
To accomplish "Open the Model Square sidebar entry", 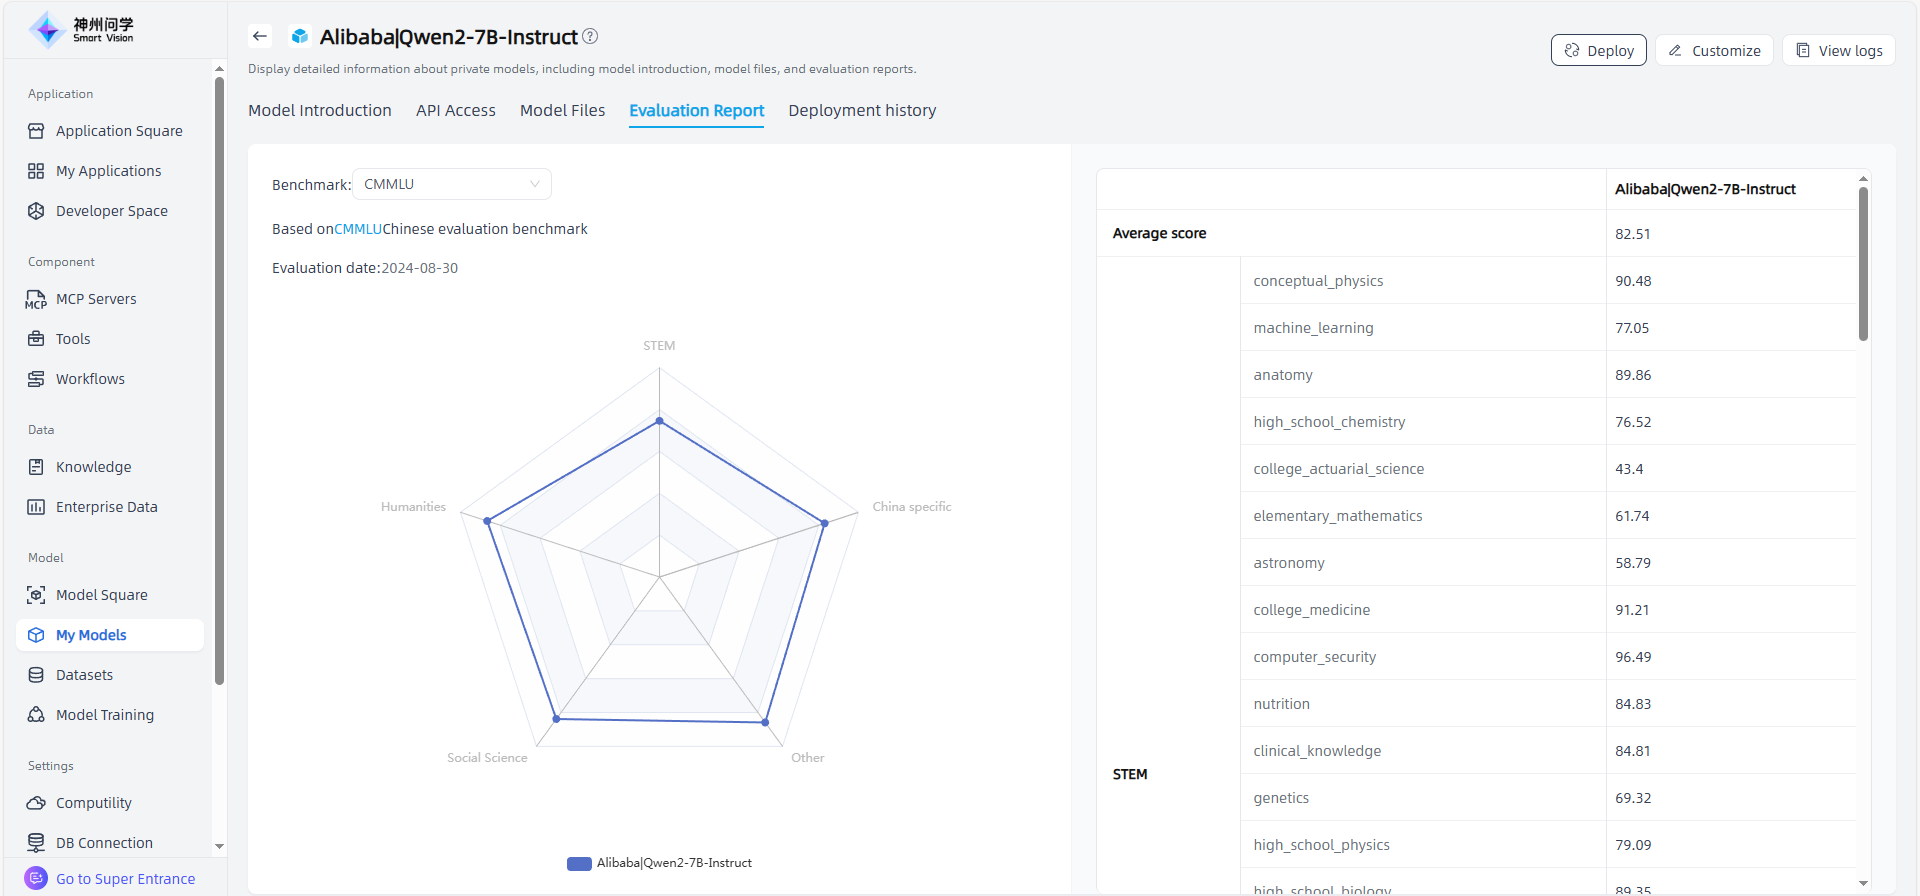I will point(101,595).
